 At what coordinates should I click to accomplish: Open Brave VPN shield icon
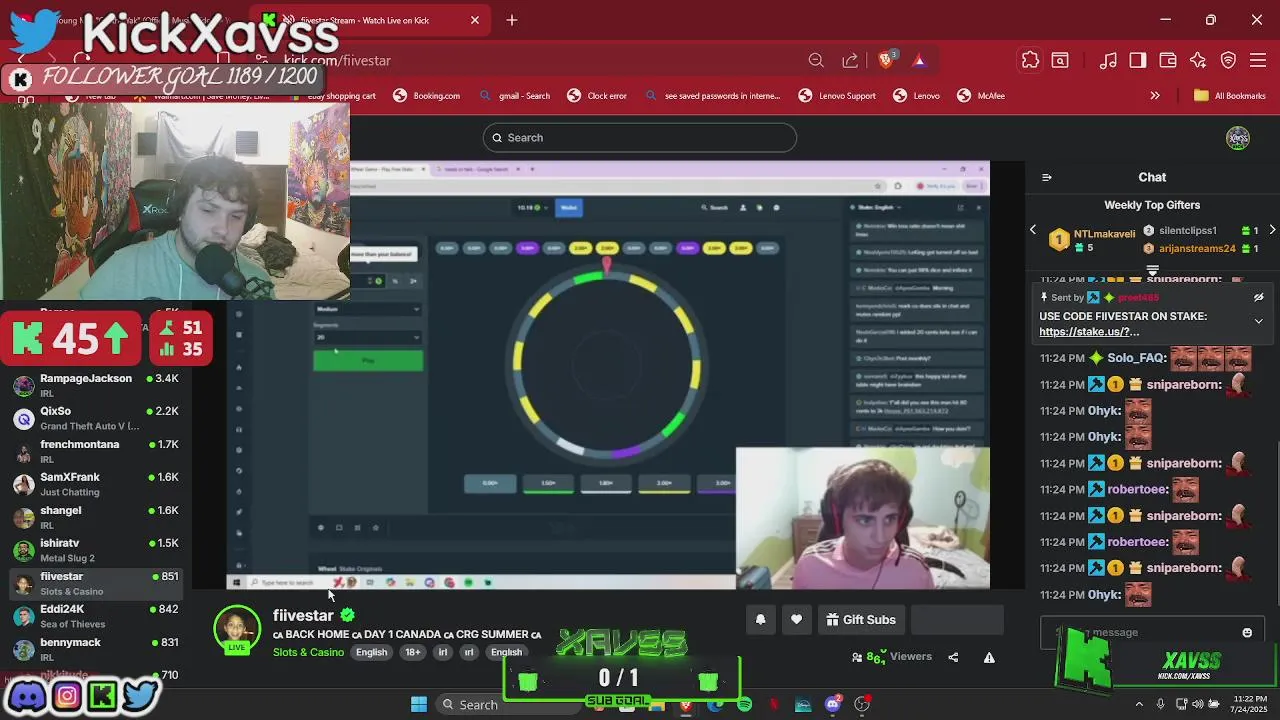1229,61
